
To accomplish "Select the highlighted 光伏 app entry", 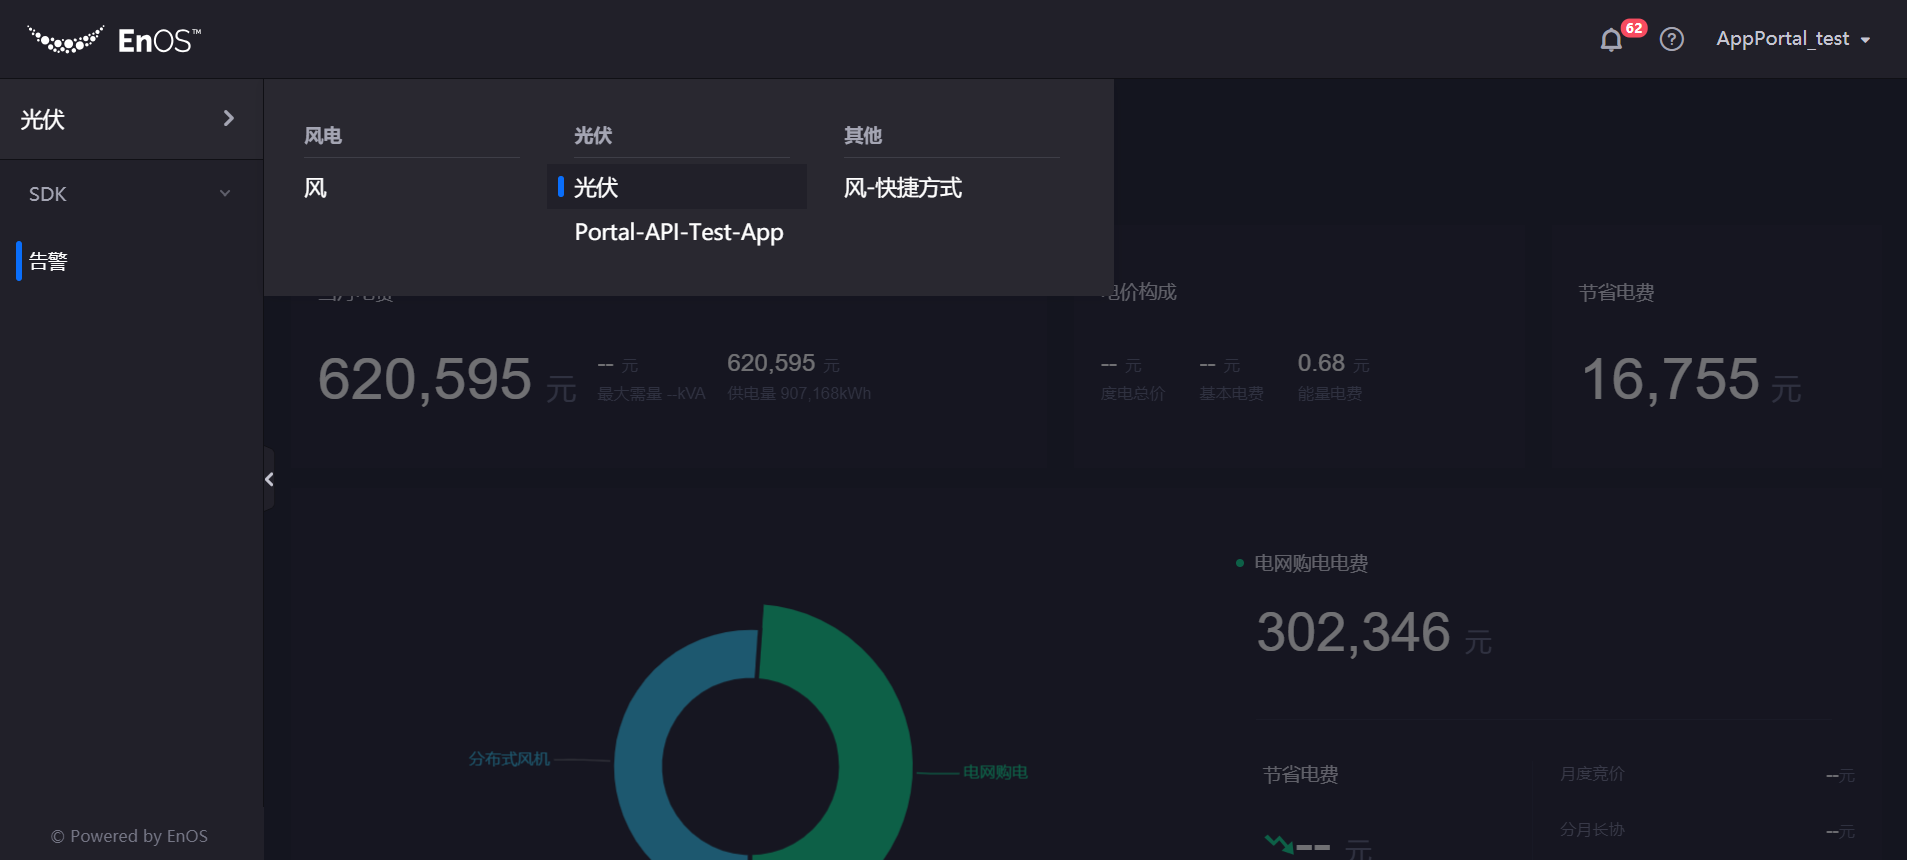I will coord(597,188).
